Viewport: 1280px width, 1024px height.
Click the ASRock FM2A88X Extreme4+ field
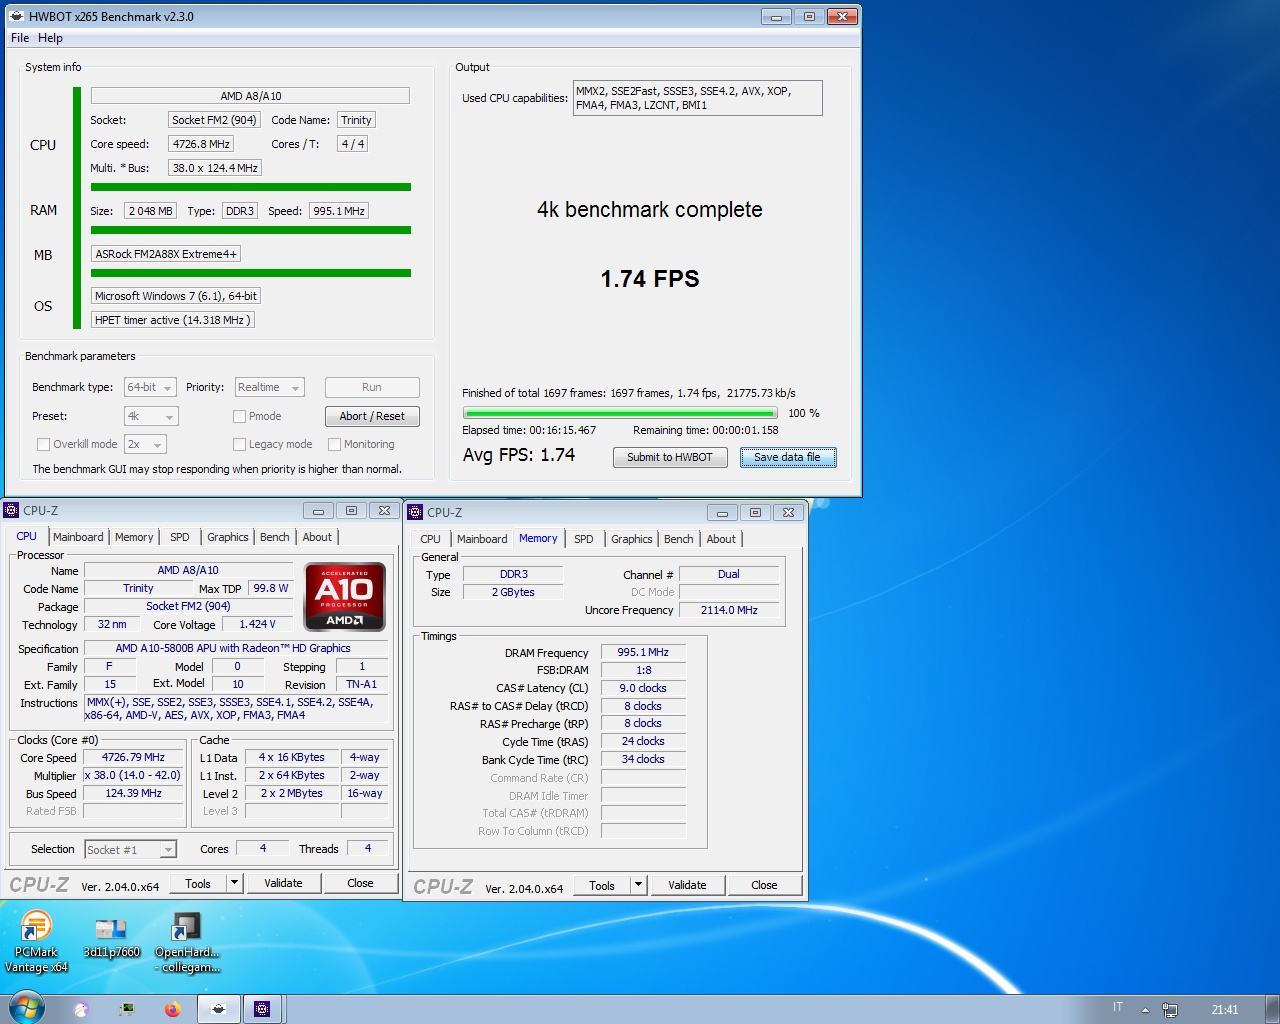[166, 254]
